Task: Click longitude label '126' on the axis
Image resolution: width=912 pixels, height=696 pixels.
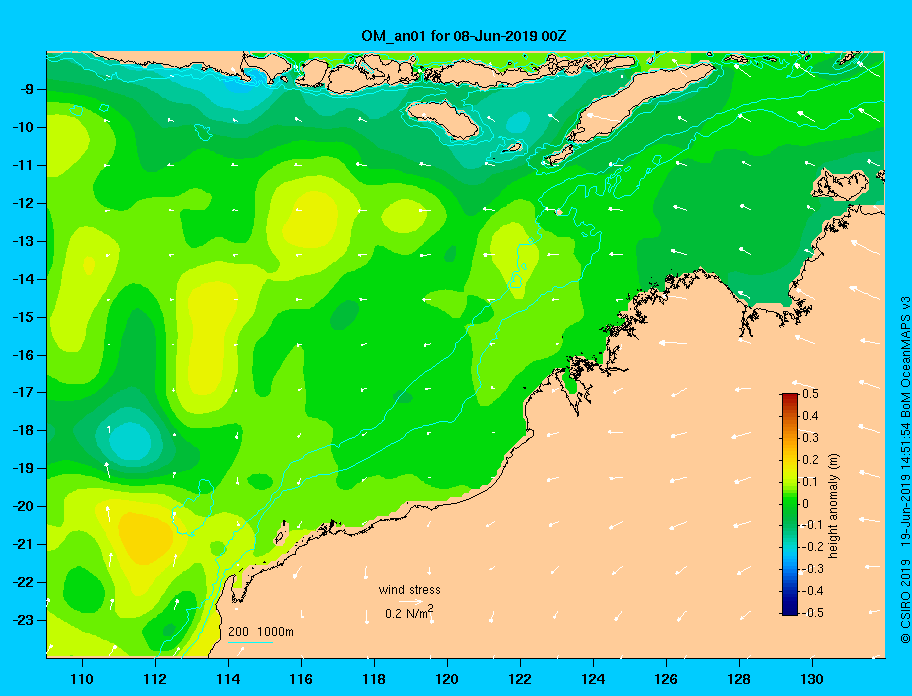Action: point(665,679)
